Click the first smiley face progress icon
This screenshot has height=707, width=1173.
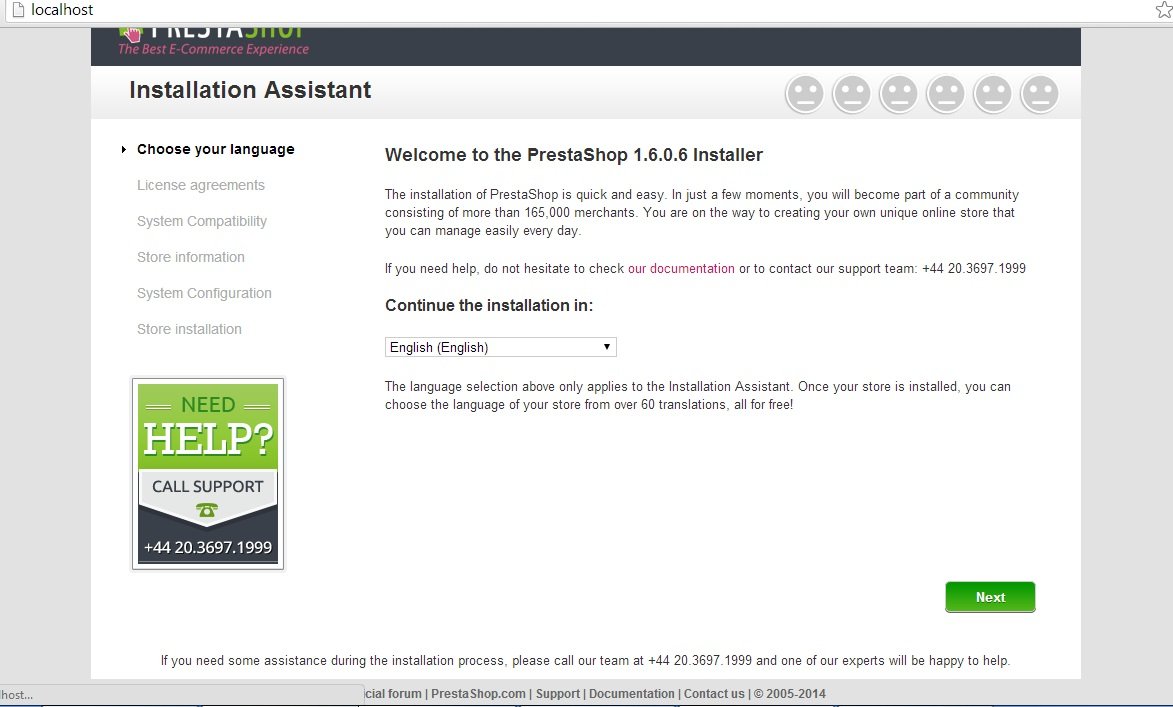coord(805,94)
